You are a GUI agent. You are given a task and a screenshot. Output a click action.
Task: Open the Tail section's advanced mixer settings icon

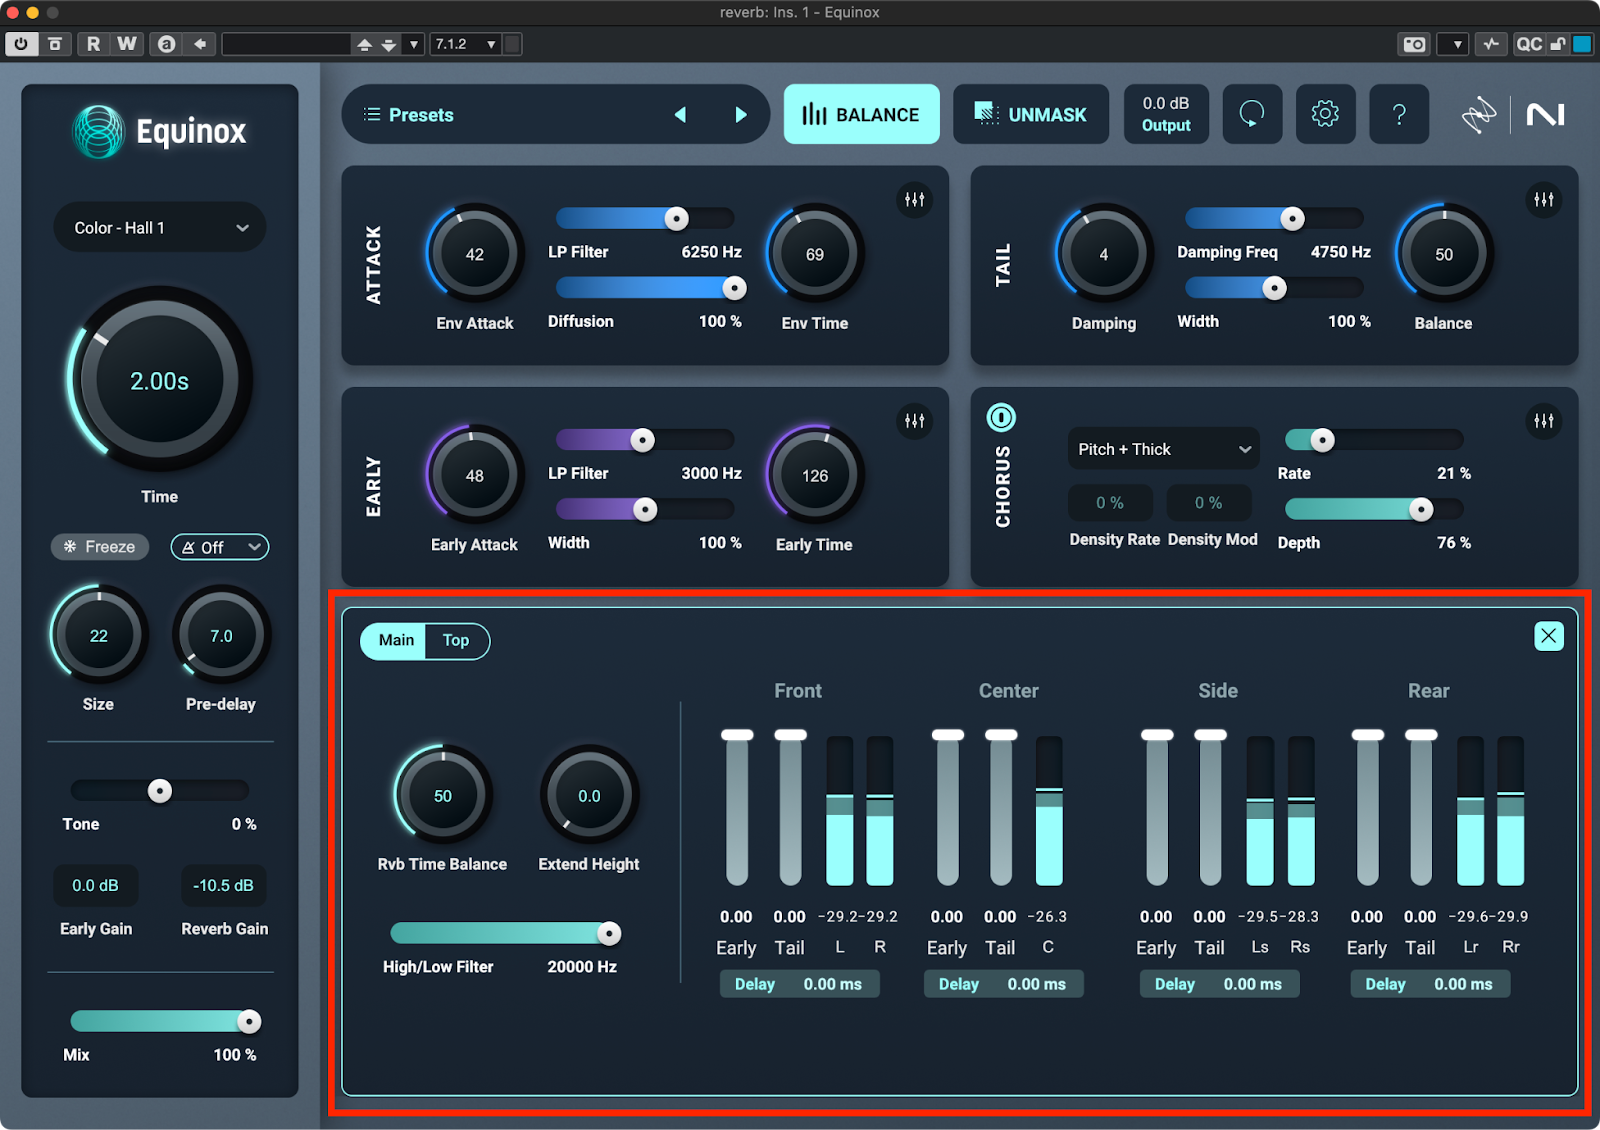(x=1544, y=199)
